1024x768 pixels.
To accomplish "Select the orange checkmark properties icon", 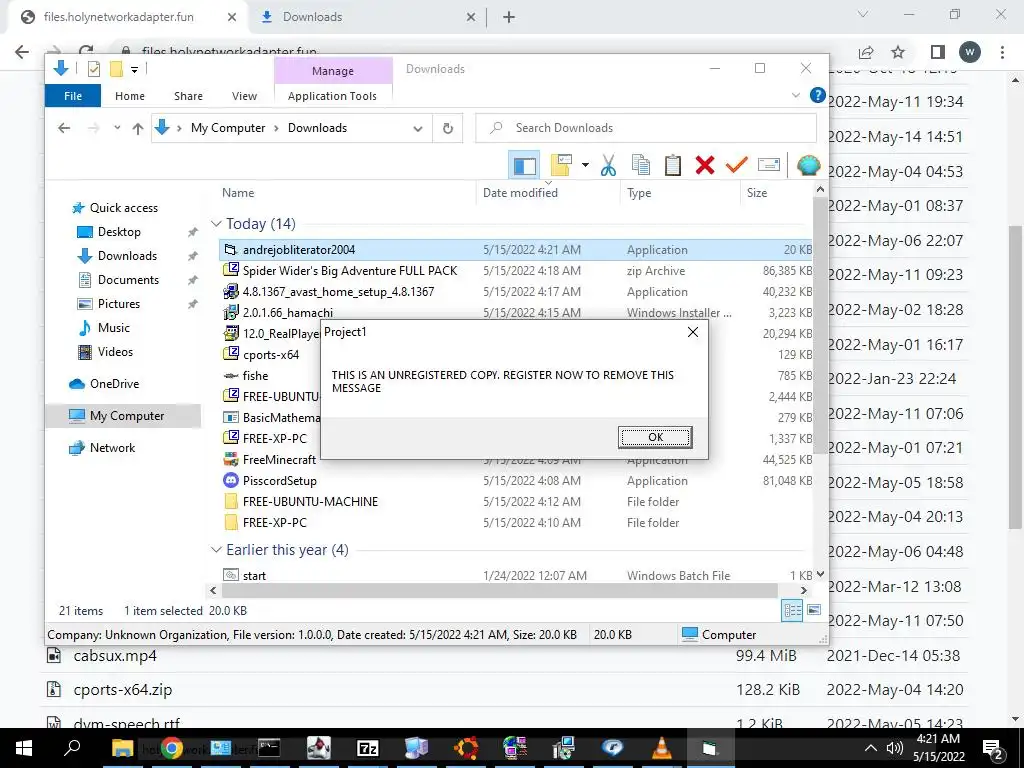I will [x=736, y=165].
